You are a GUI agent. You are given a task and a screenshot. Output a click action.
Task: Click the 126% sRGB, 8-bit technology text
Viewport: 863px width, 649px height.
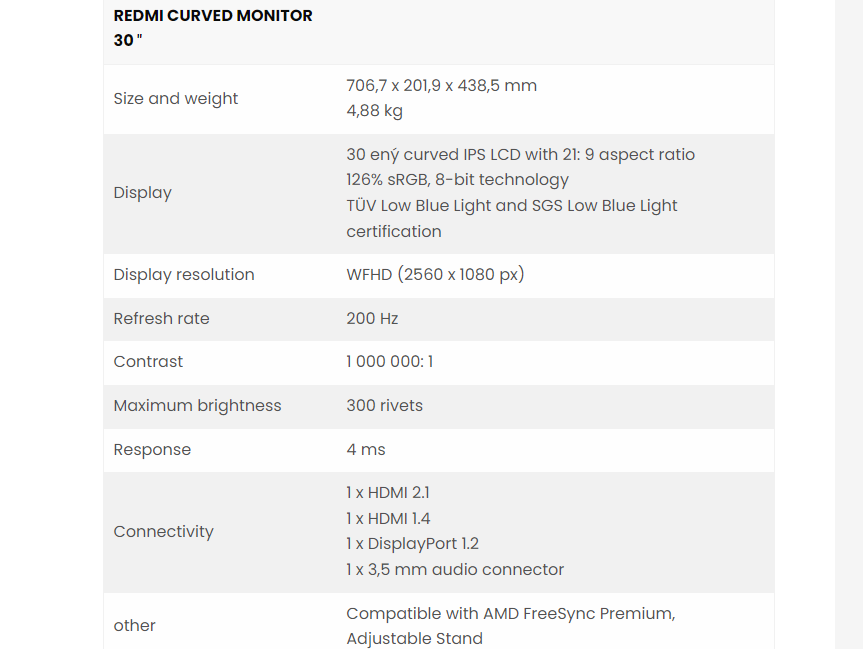pos(457,179)
